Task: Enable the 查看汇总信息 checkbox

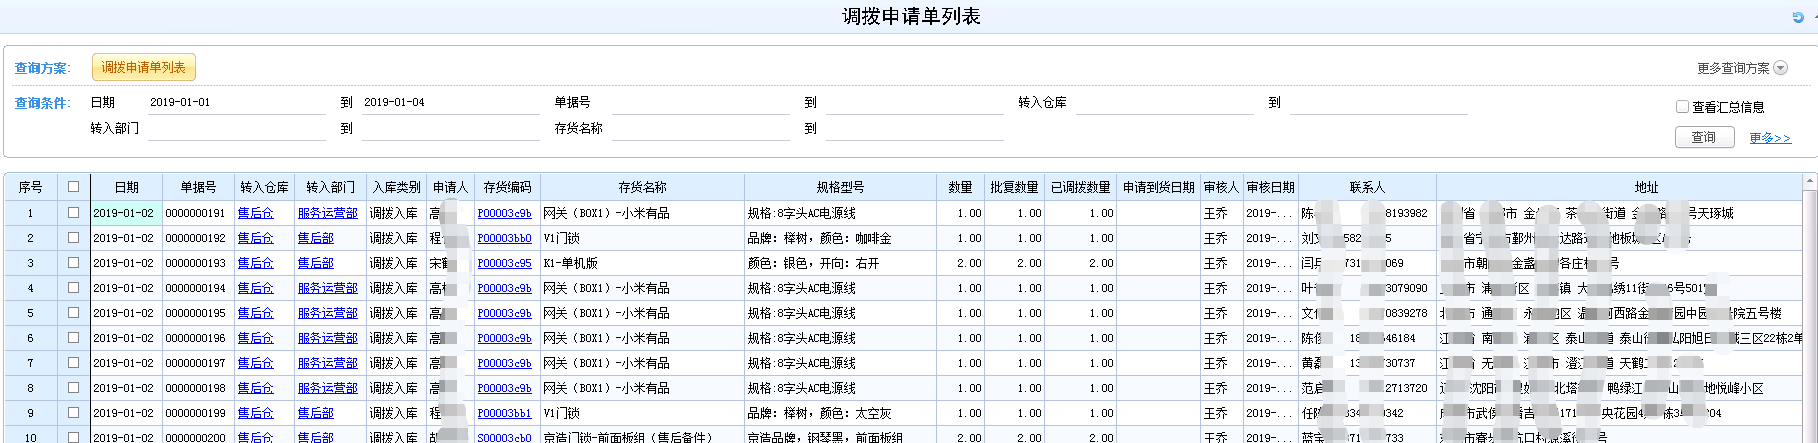Action: pyautogui.click(x=1682, y=107)
